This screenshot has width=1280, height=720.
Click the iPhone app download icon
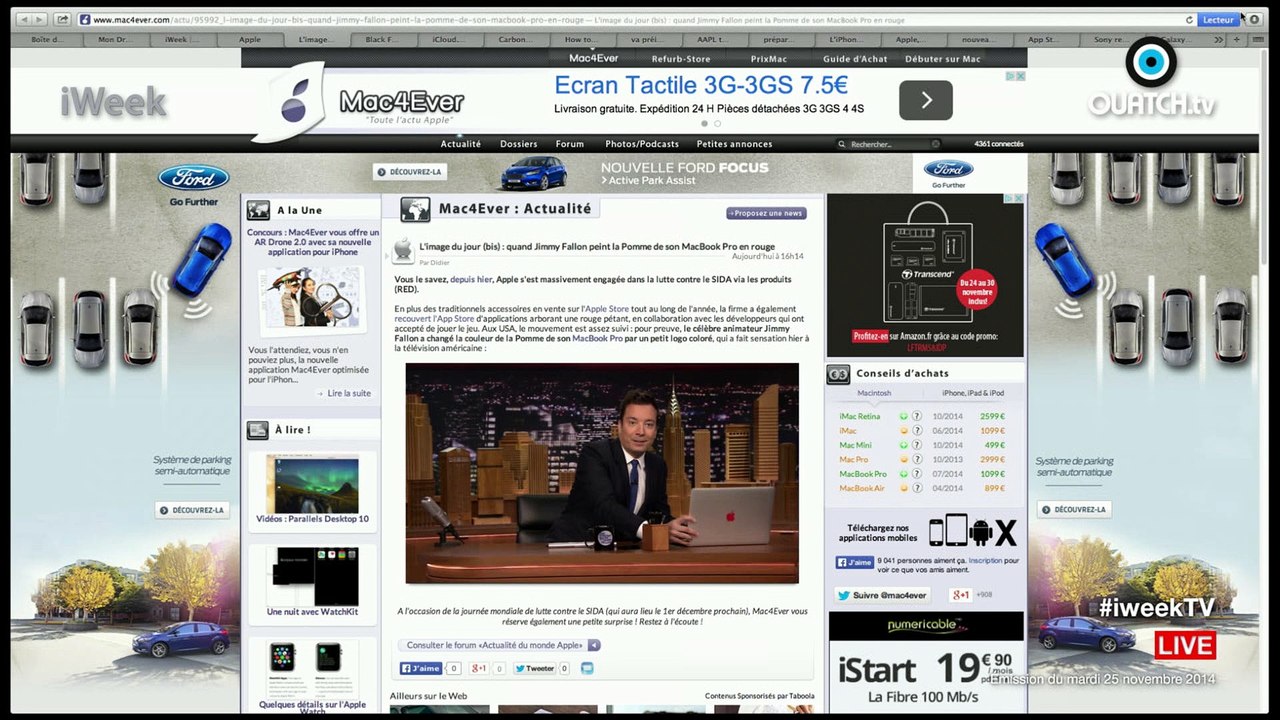pos(937,532)
